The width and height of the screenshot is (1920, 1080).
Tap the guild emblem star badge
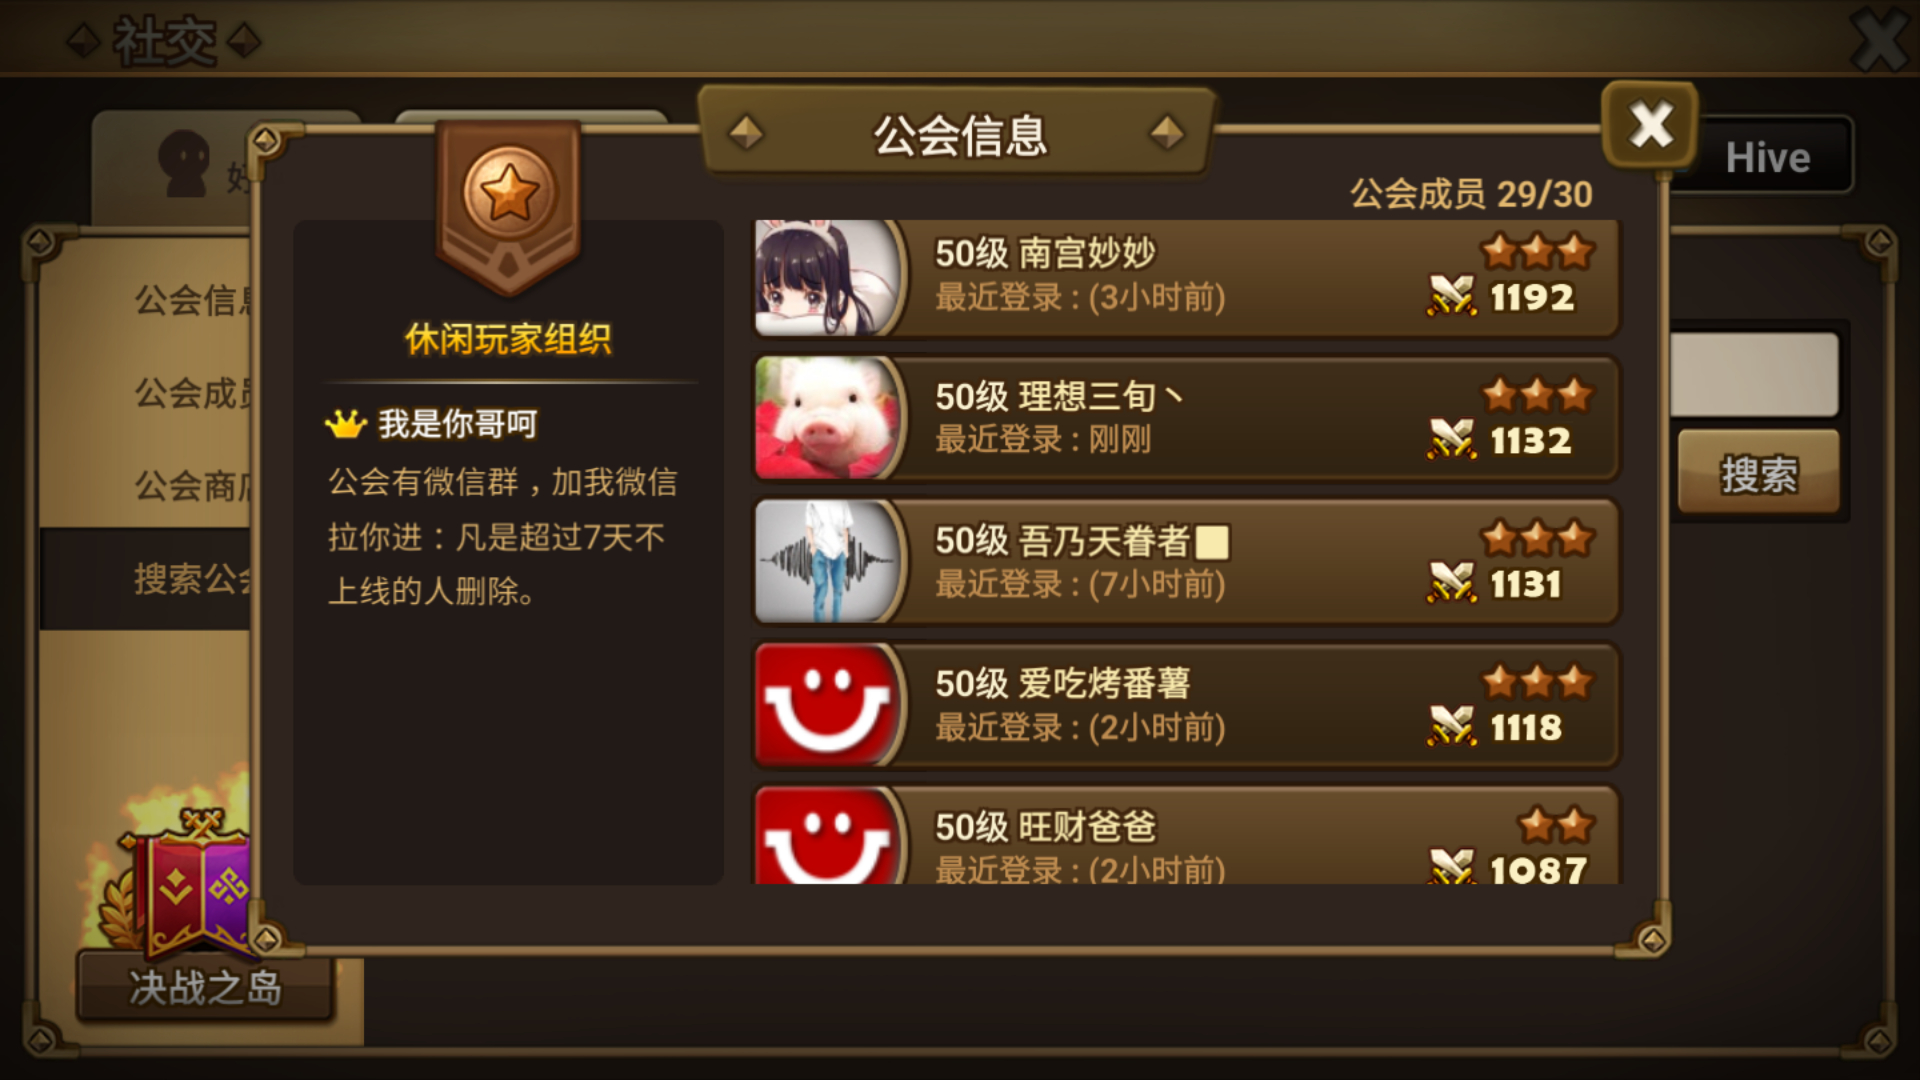click(x=508, y=206)
